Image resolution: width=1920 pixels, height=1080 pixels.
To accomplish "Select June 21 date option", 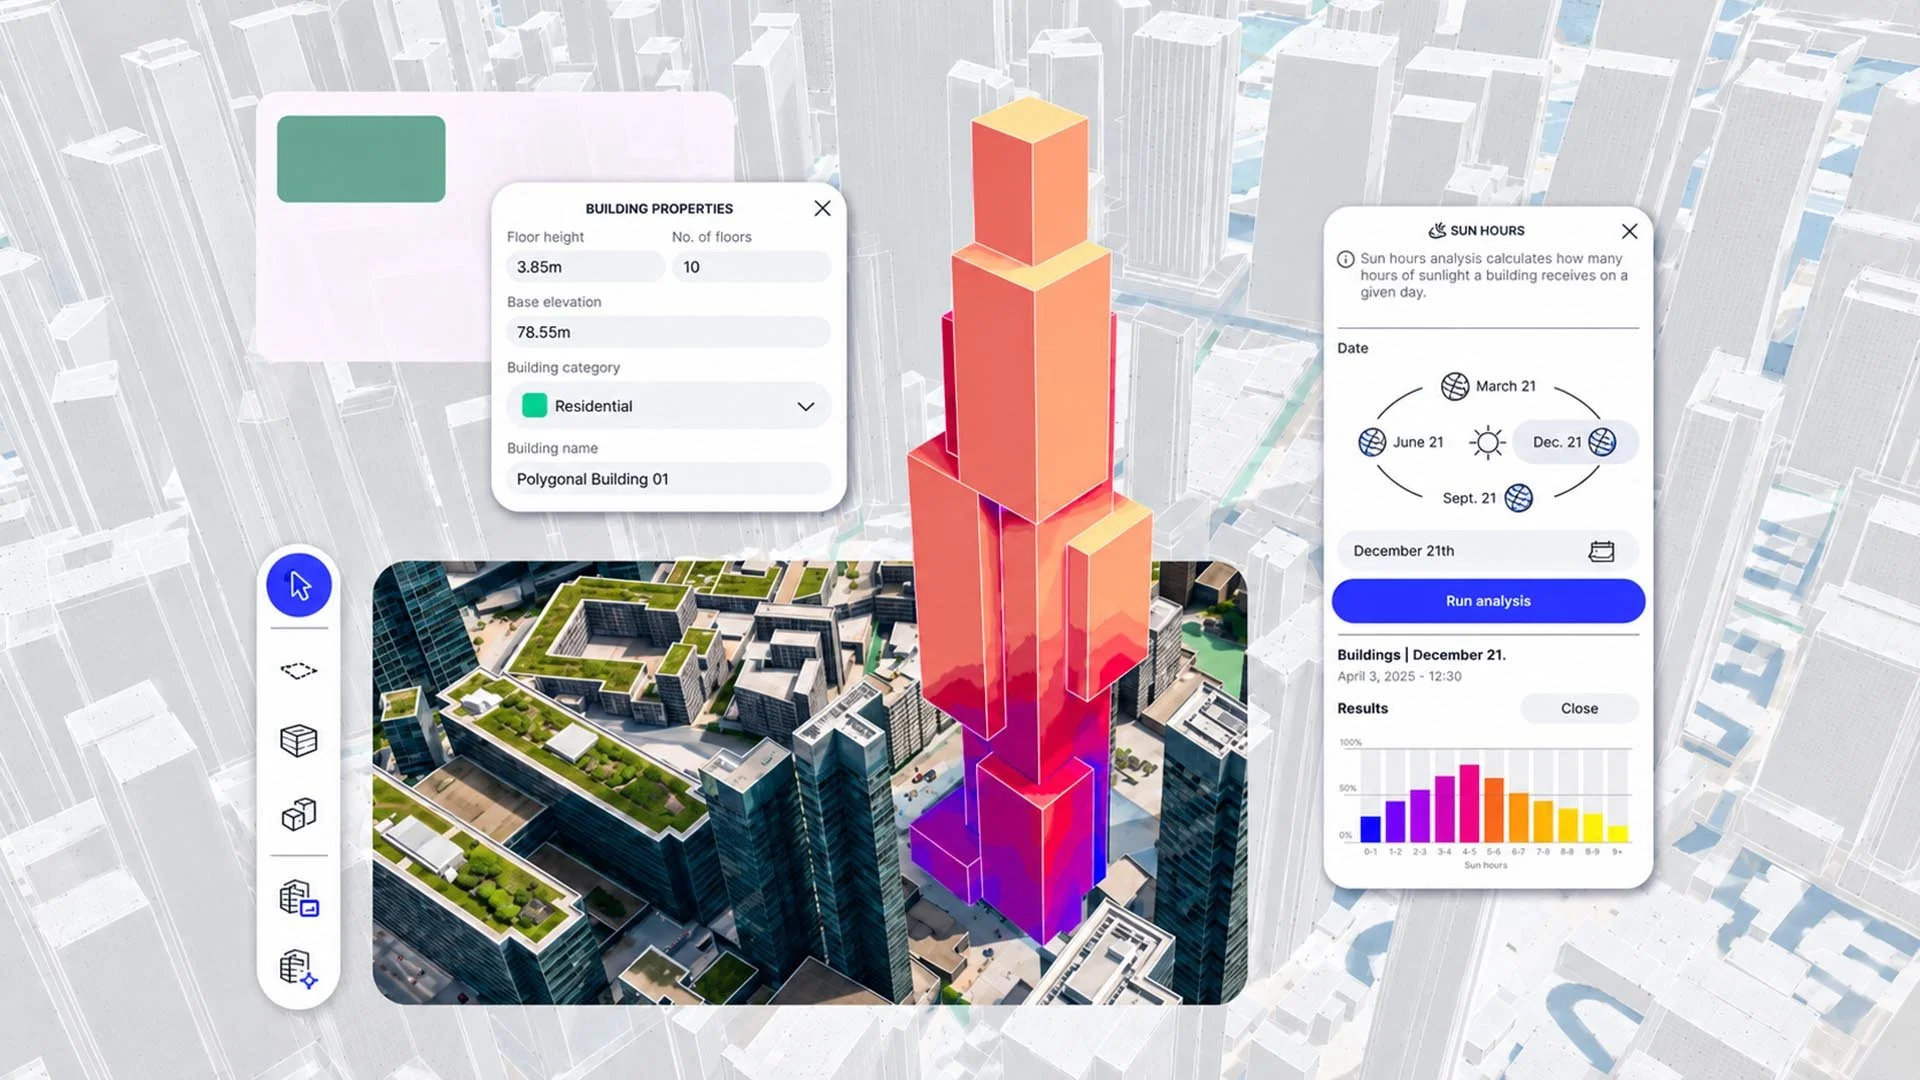I will coord(1401,442).
